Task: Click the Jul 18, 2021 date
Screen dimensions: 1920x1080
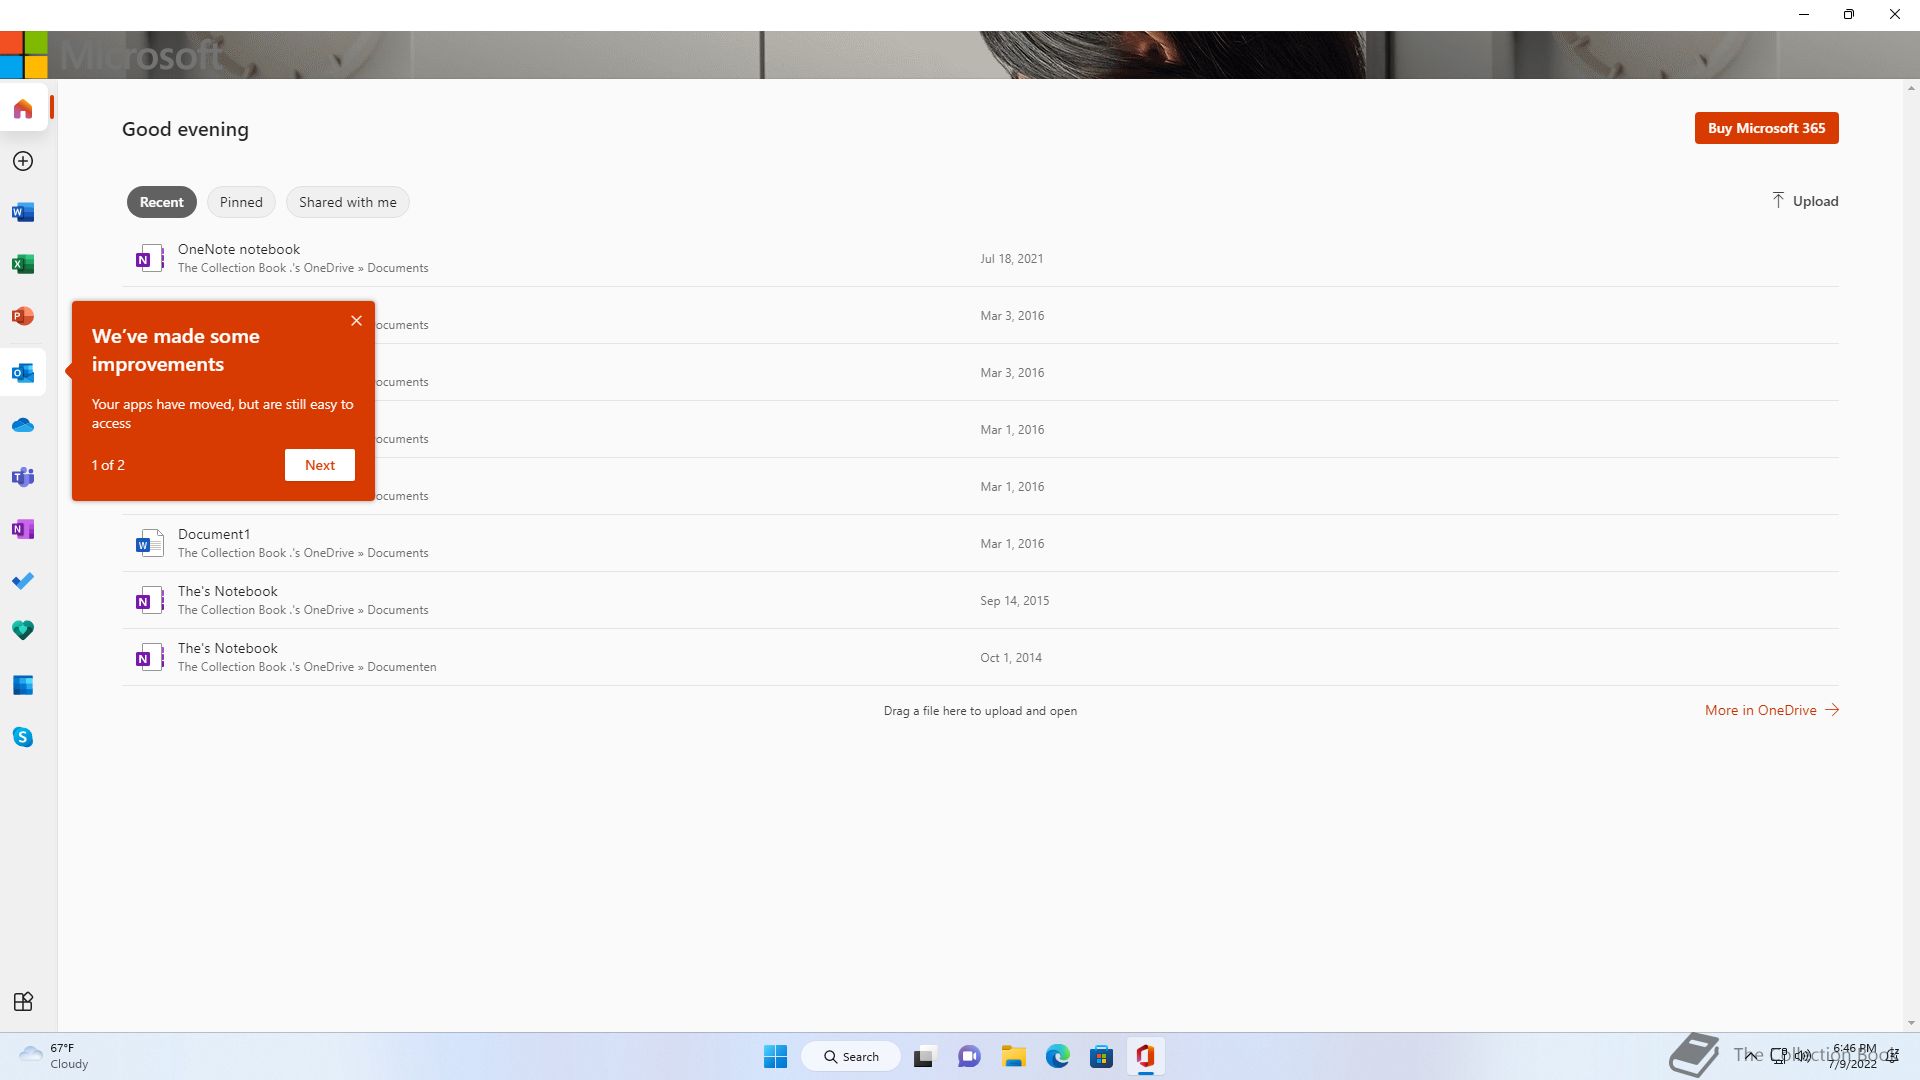Action: point(1011,258)
